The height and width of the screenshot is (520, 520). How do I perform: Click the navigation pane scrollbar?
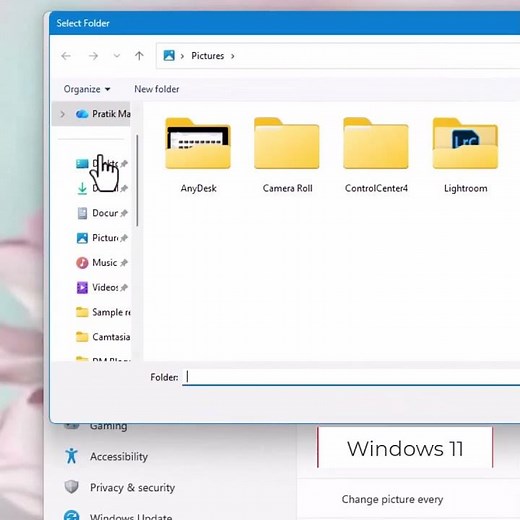(x=137, y=180)
